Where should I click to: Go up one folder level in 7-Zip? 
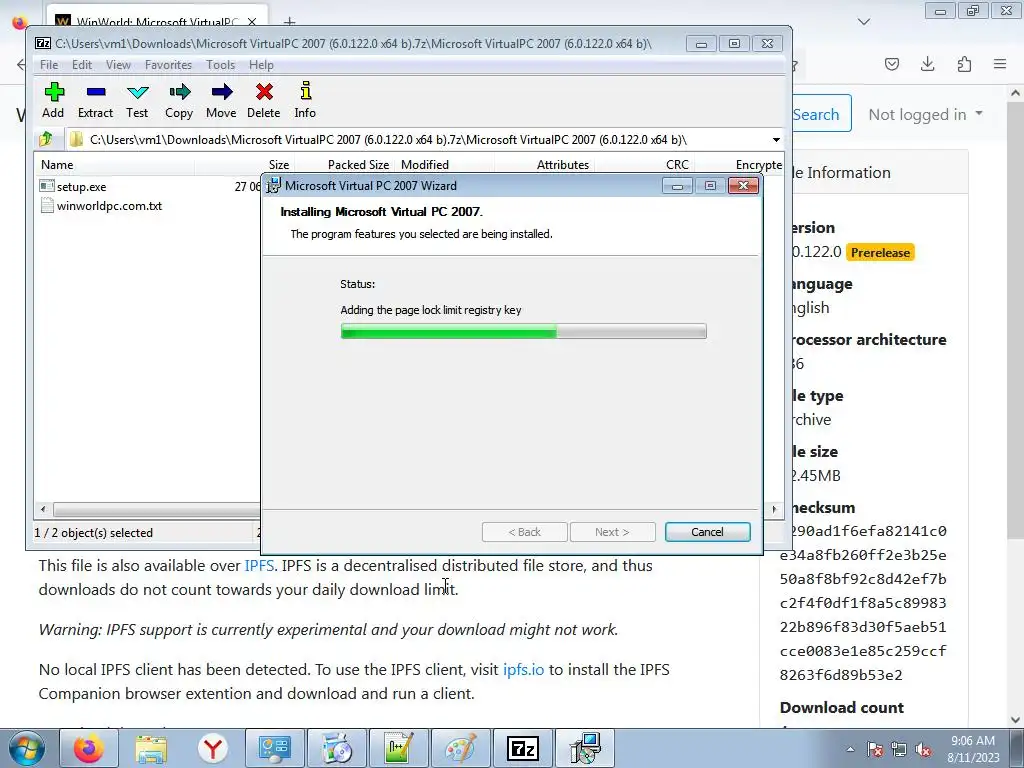(x=46, y=139)
